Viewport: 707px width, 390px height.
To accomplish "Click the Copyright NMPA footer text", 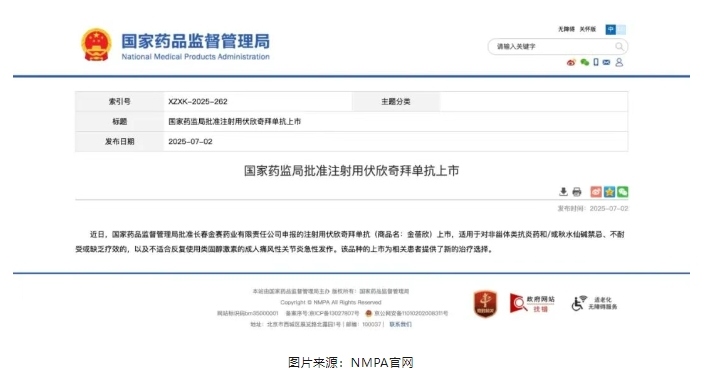I will point(331,303).
